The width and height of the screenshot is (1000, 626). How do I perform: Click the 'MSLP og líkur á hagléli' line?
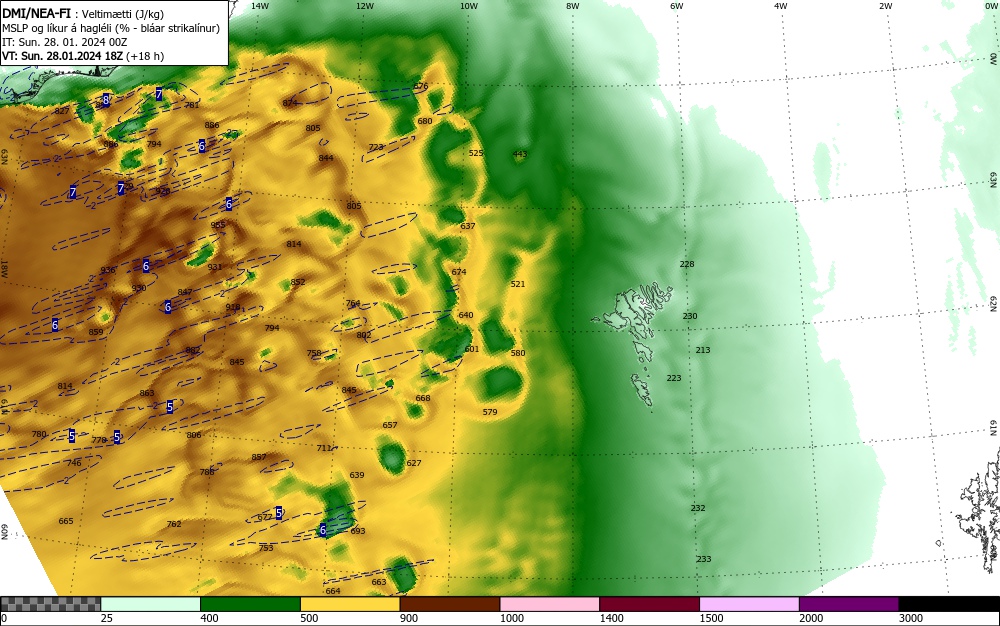point(110,28)
